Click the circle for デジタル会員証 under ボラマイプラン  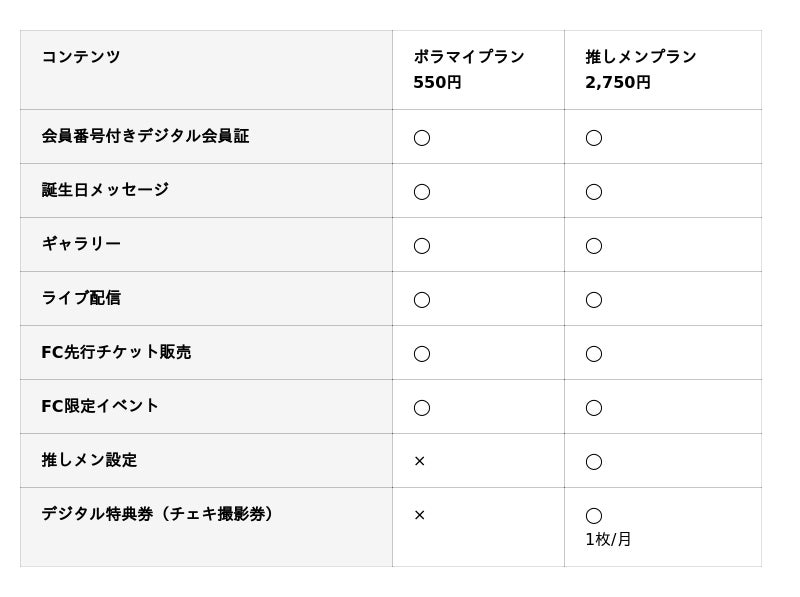422,137
